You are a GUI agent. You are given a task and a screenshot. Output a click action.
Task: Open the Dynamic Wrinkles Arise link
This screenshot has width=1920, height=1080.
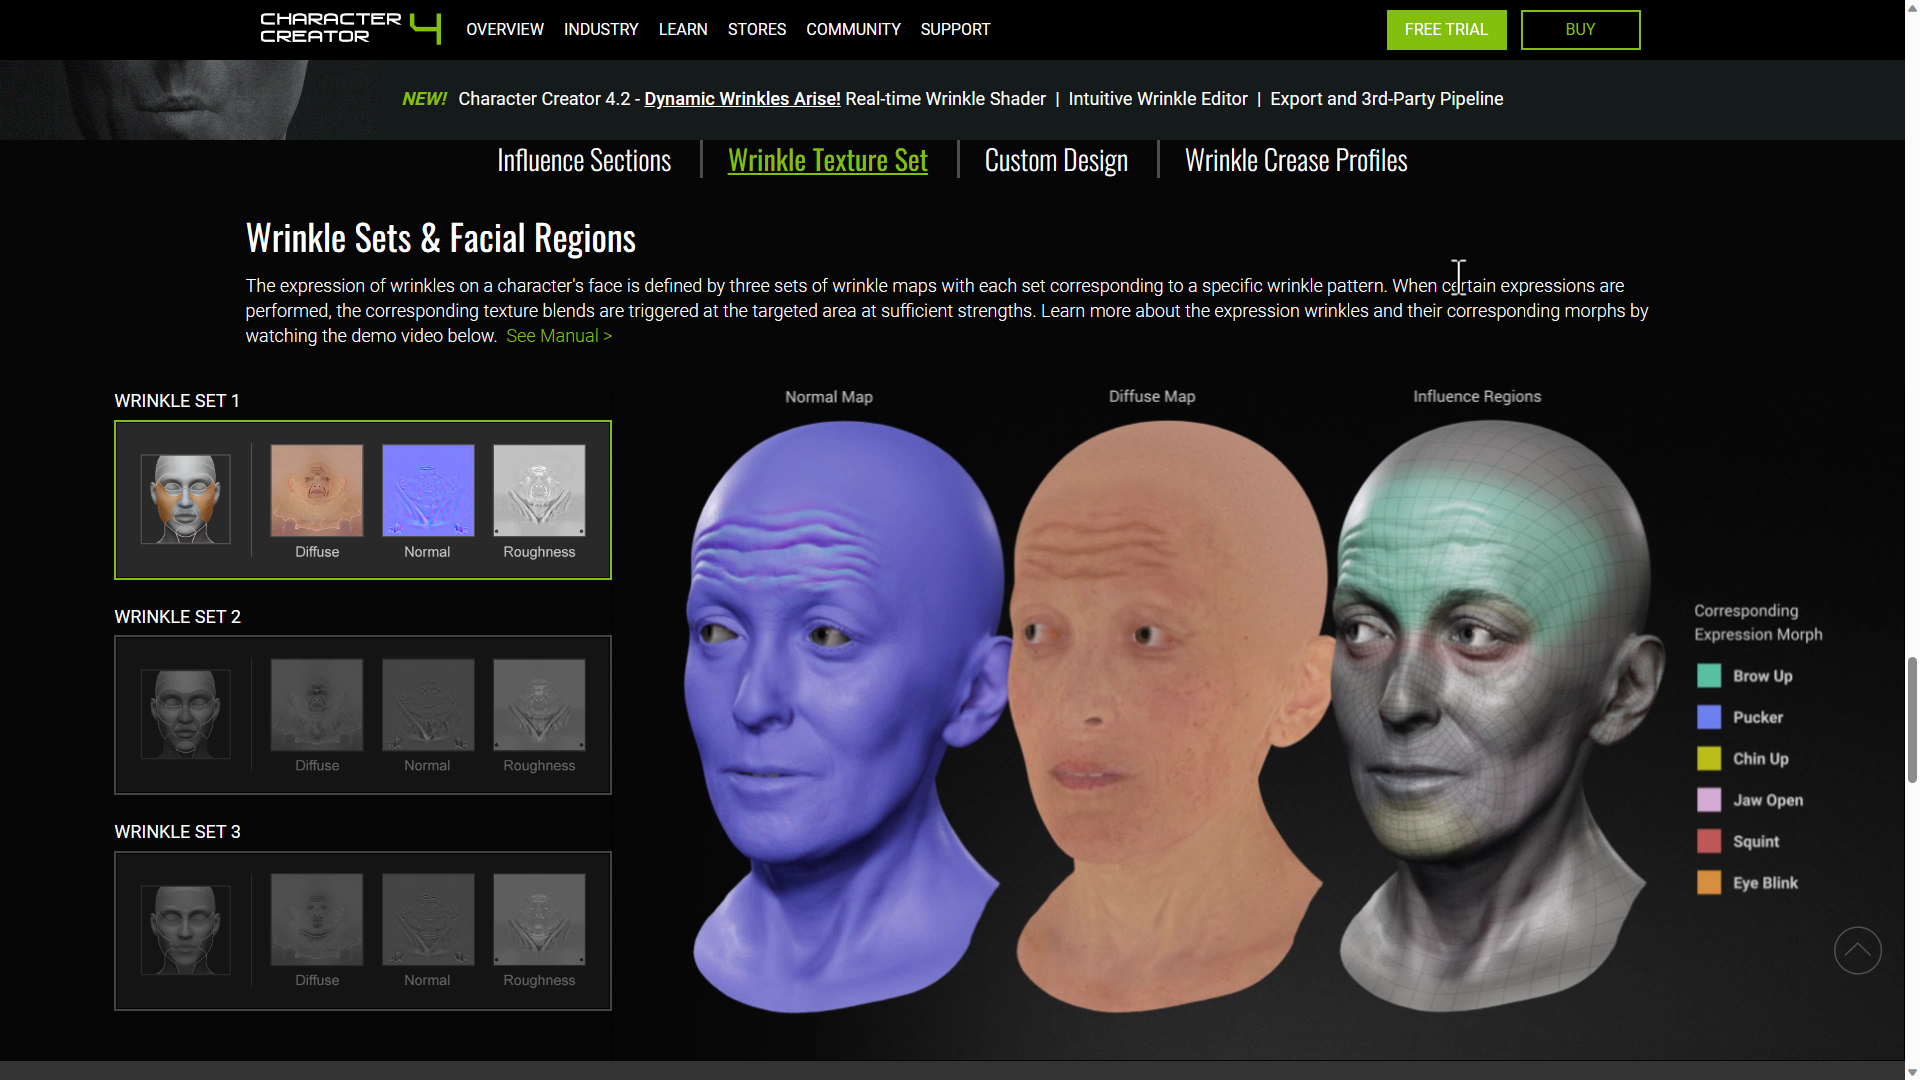pos(742,99)
